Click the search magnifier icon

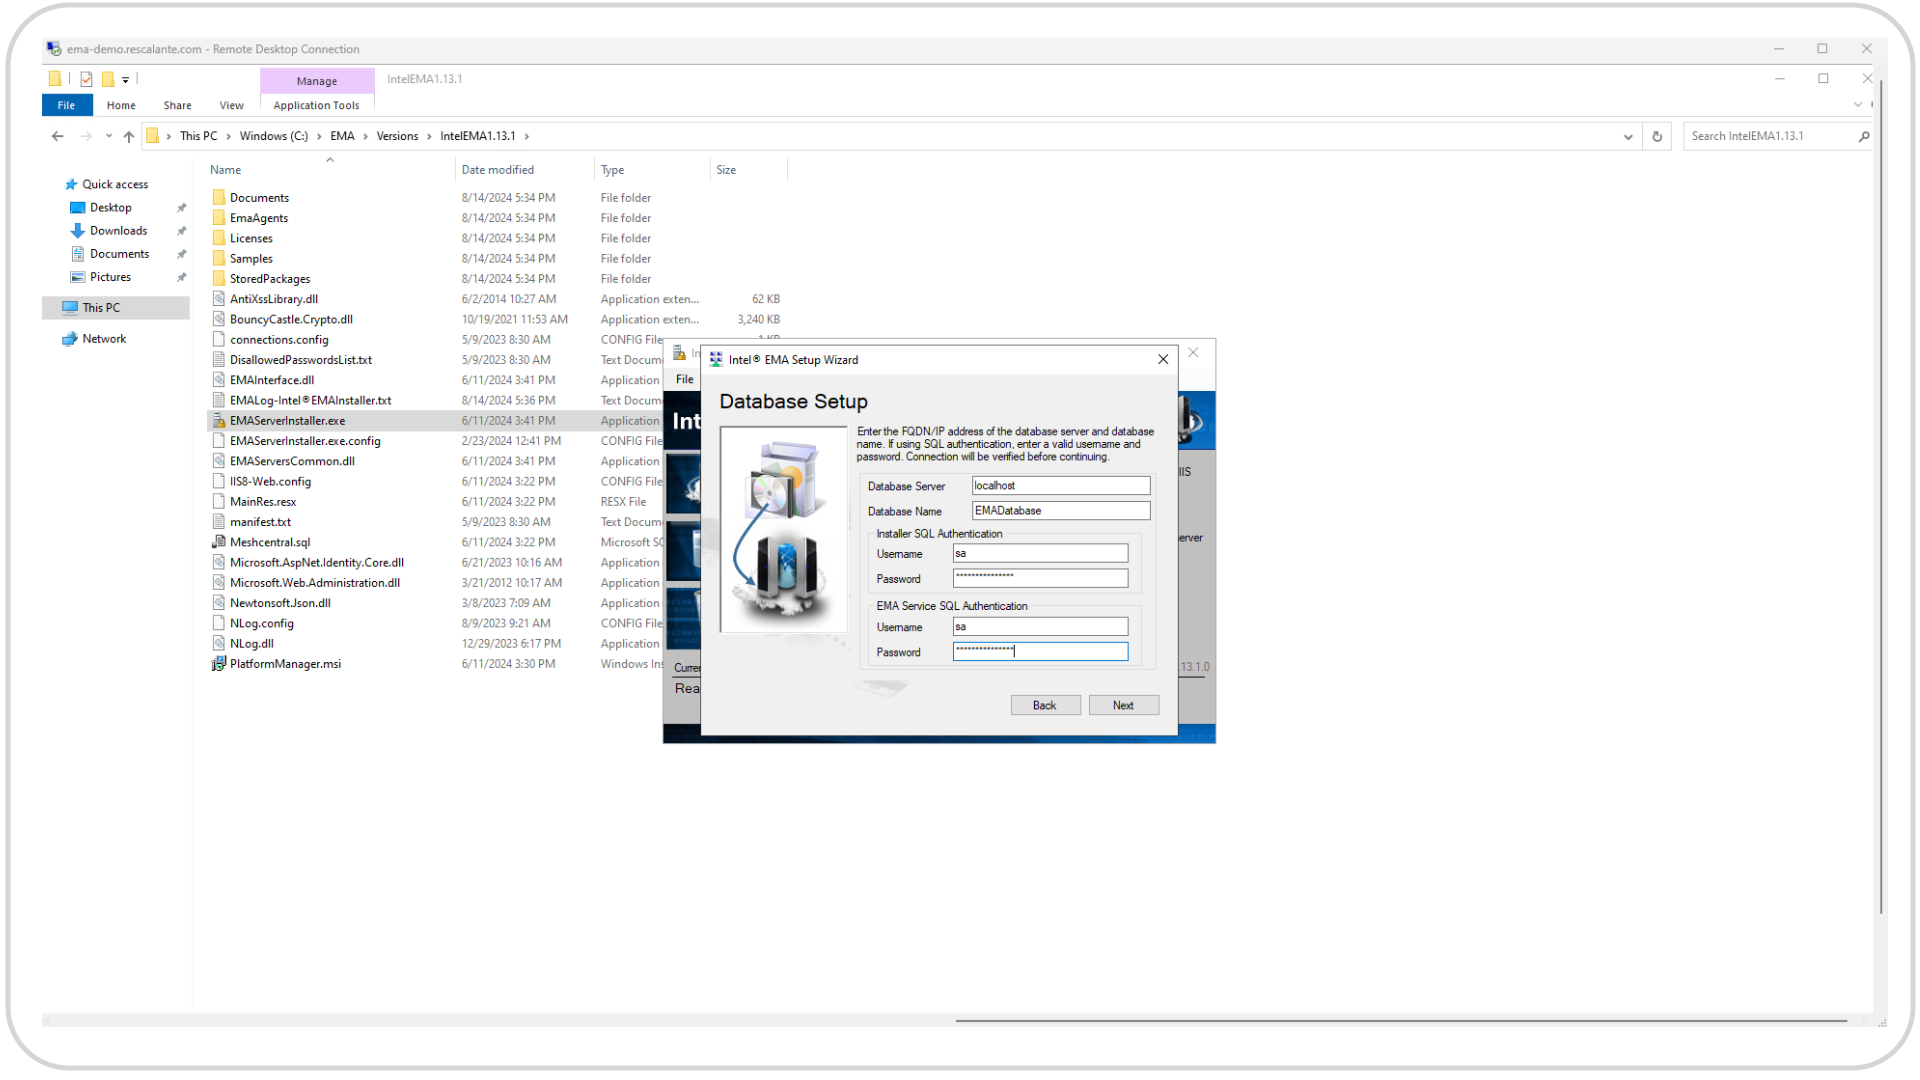pos(1863,136)
